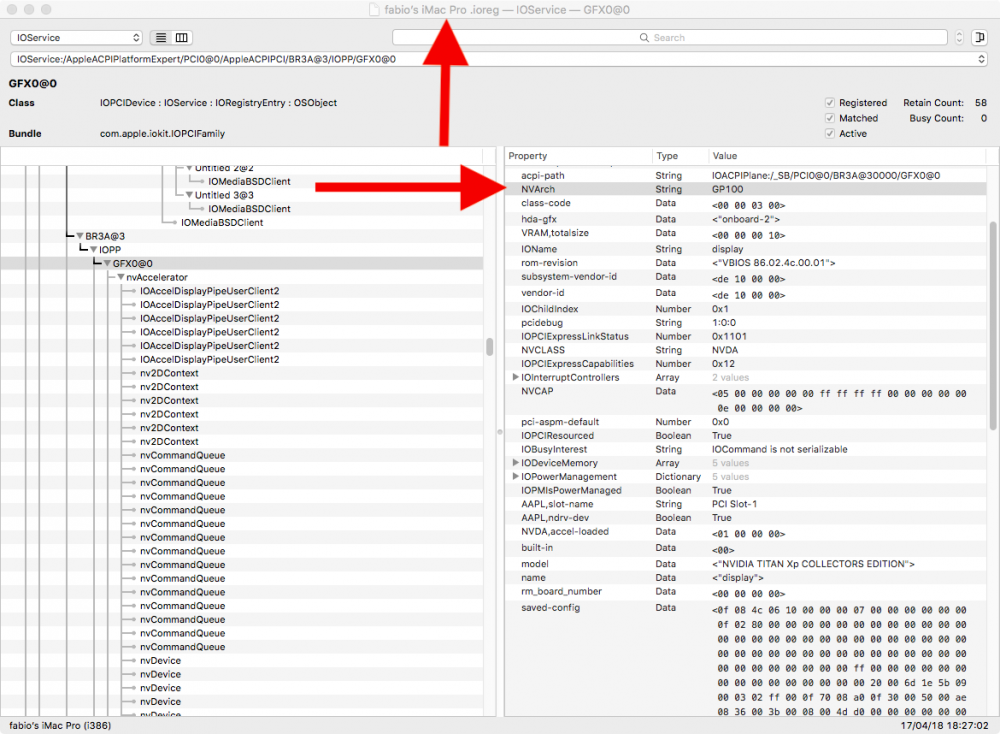Select the class-code property row
Screen dimensions: 1000x734
(746, 204)
